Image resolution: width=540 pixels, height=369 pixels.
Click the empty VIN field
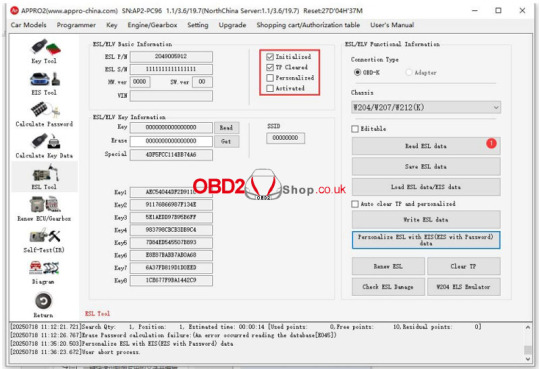coord(171,96)
